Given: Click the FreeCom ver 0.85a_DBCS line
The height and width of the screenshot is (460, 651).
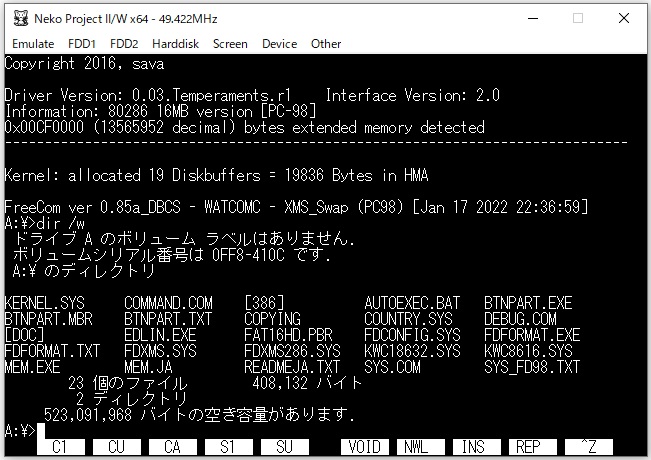Looking at the screenshot, I should [x=296, y=207].
